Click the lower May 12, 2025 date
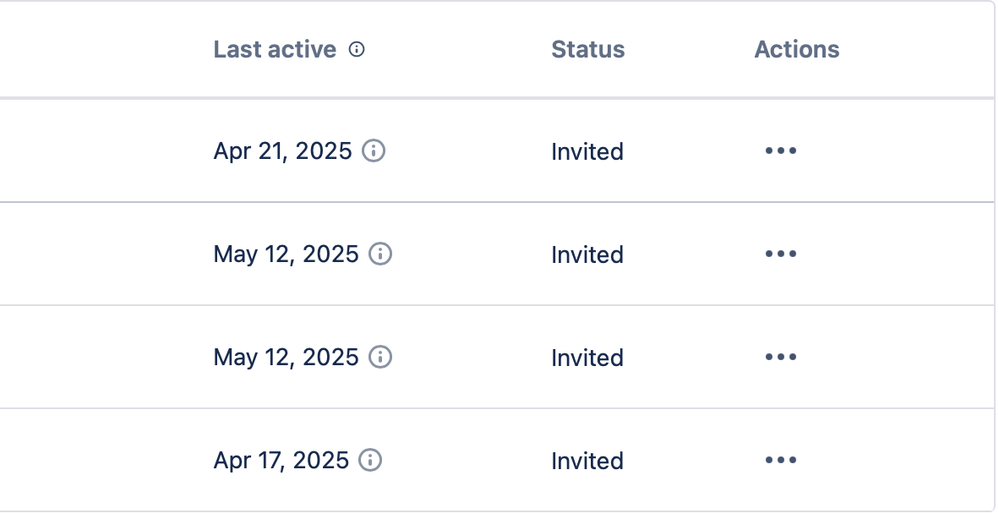The height and width of the screenshot is (514, 999). coord(285,357)
